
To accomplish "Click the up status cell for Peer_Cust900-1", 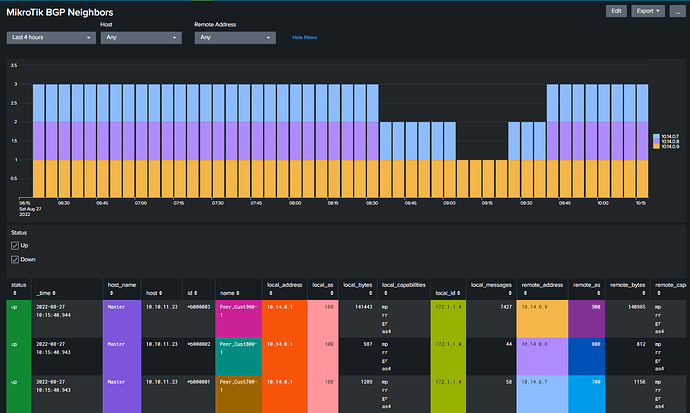I will [18, 319].
